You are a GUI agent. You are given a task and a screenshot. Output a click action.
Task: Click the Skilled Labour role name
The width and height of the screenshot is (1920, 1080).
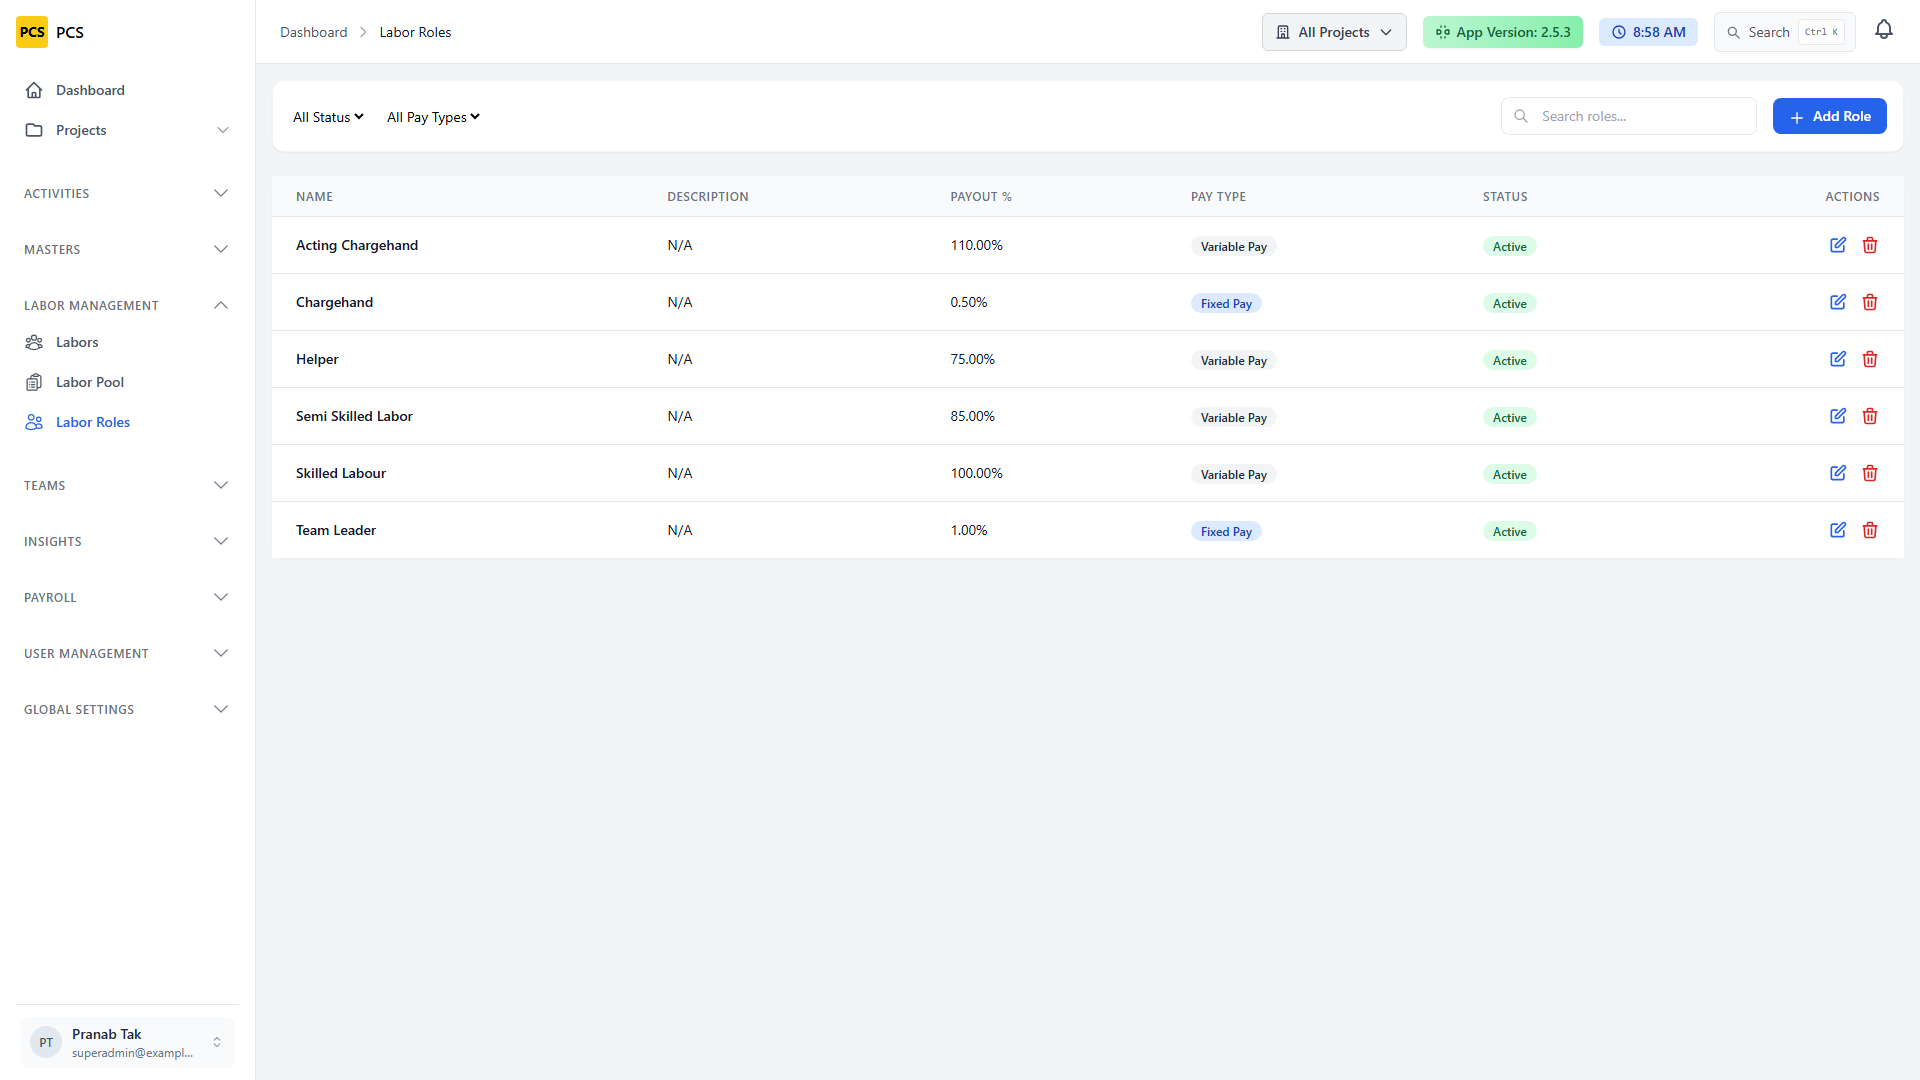pyautogui.click(x=340, y=473)
